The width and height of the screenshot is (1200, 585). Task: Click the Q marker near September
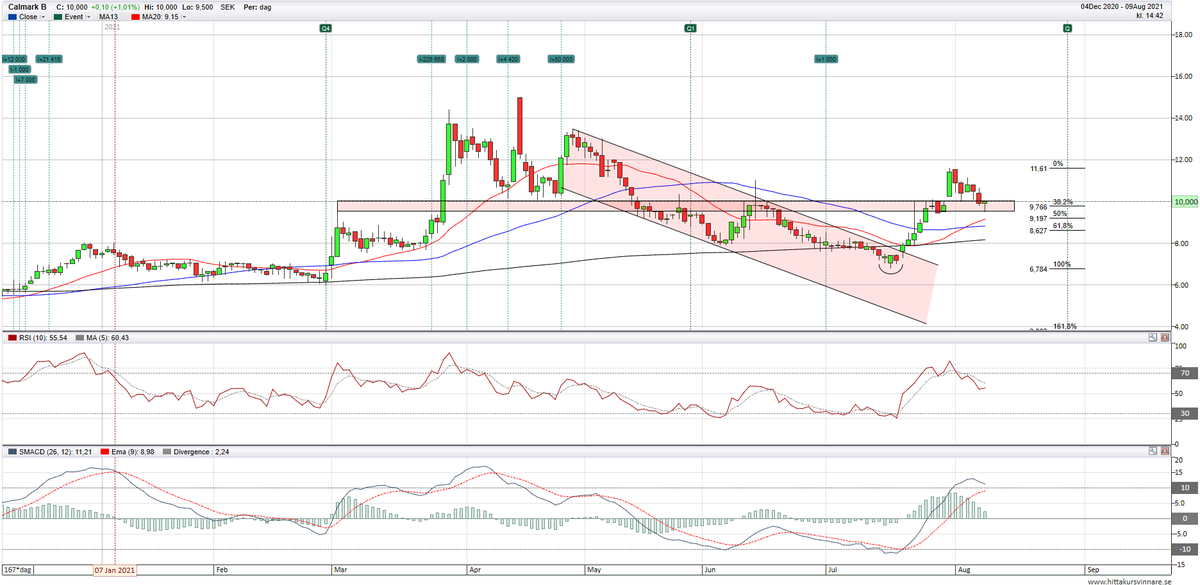(1067, 29)
